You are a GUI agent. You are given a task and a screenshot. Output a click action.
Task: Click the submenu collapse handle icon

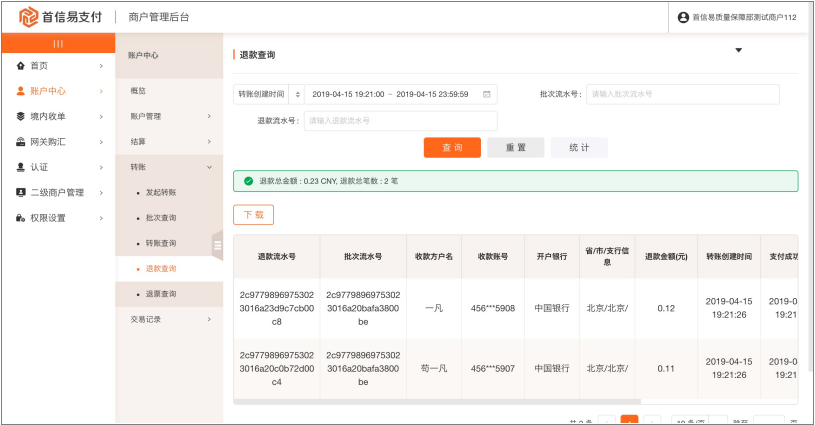click(x=218, y=245)
